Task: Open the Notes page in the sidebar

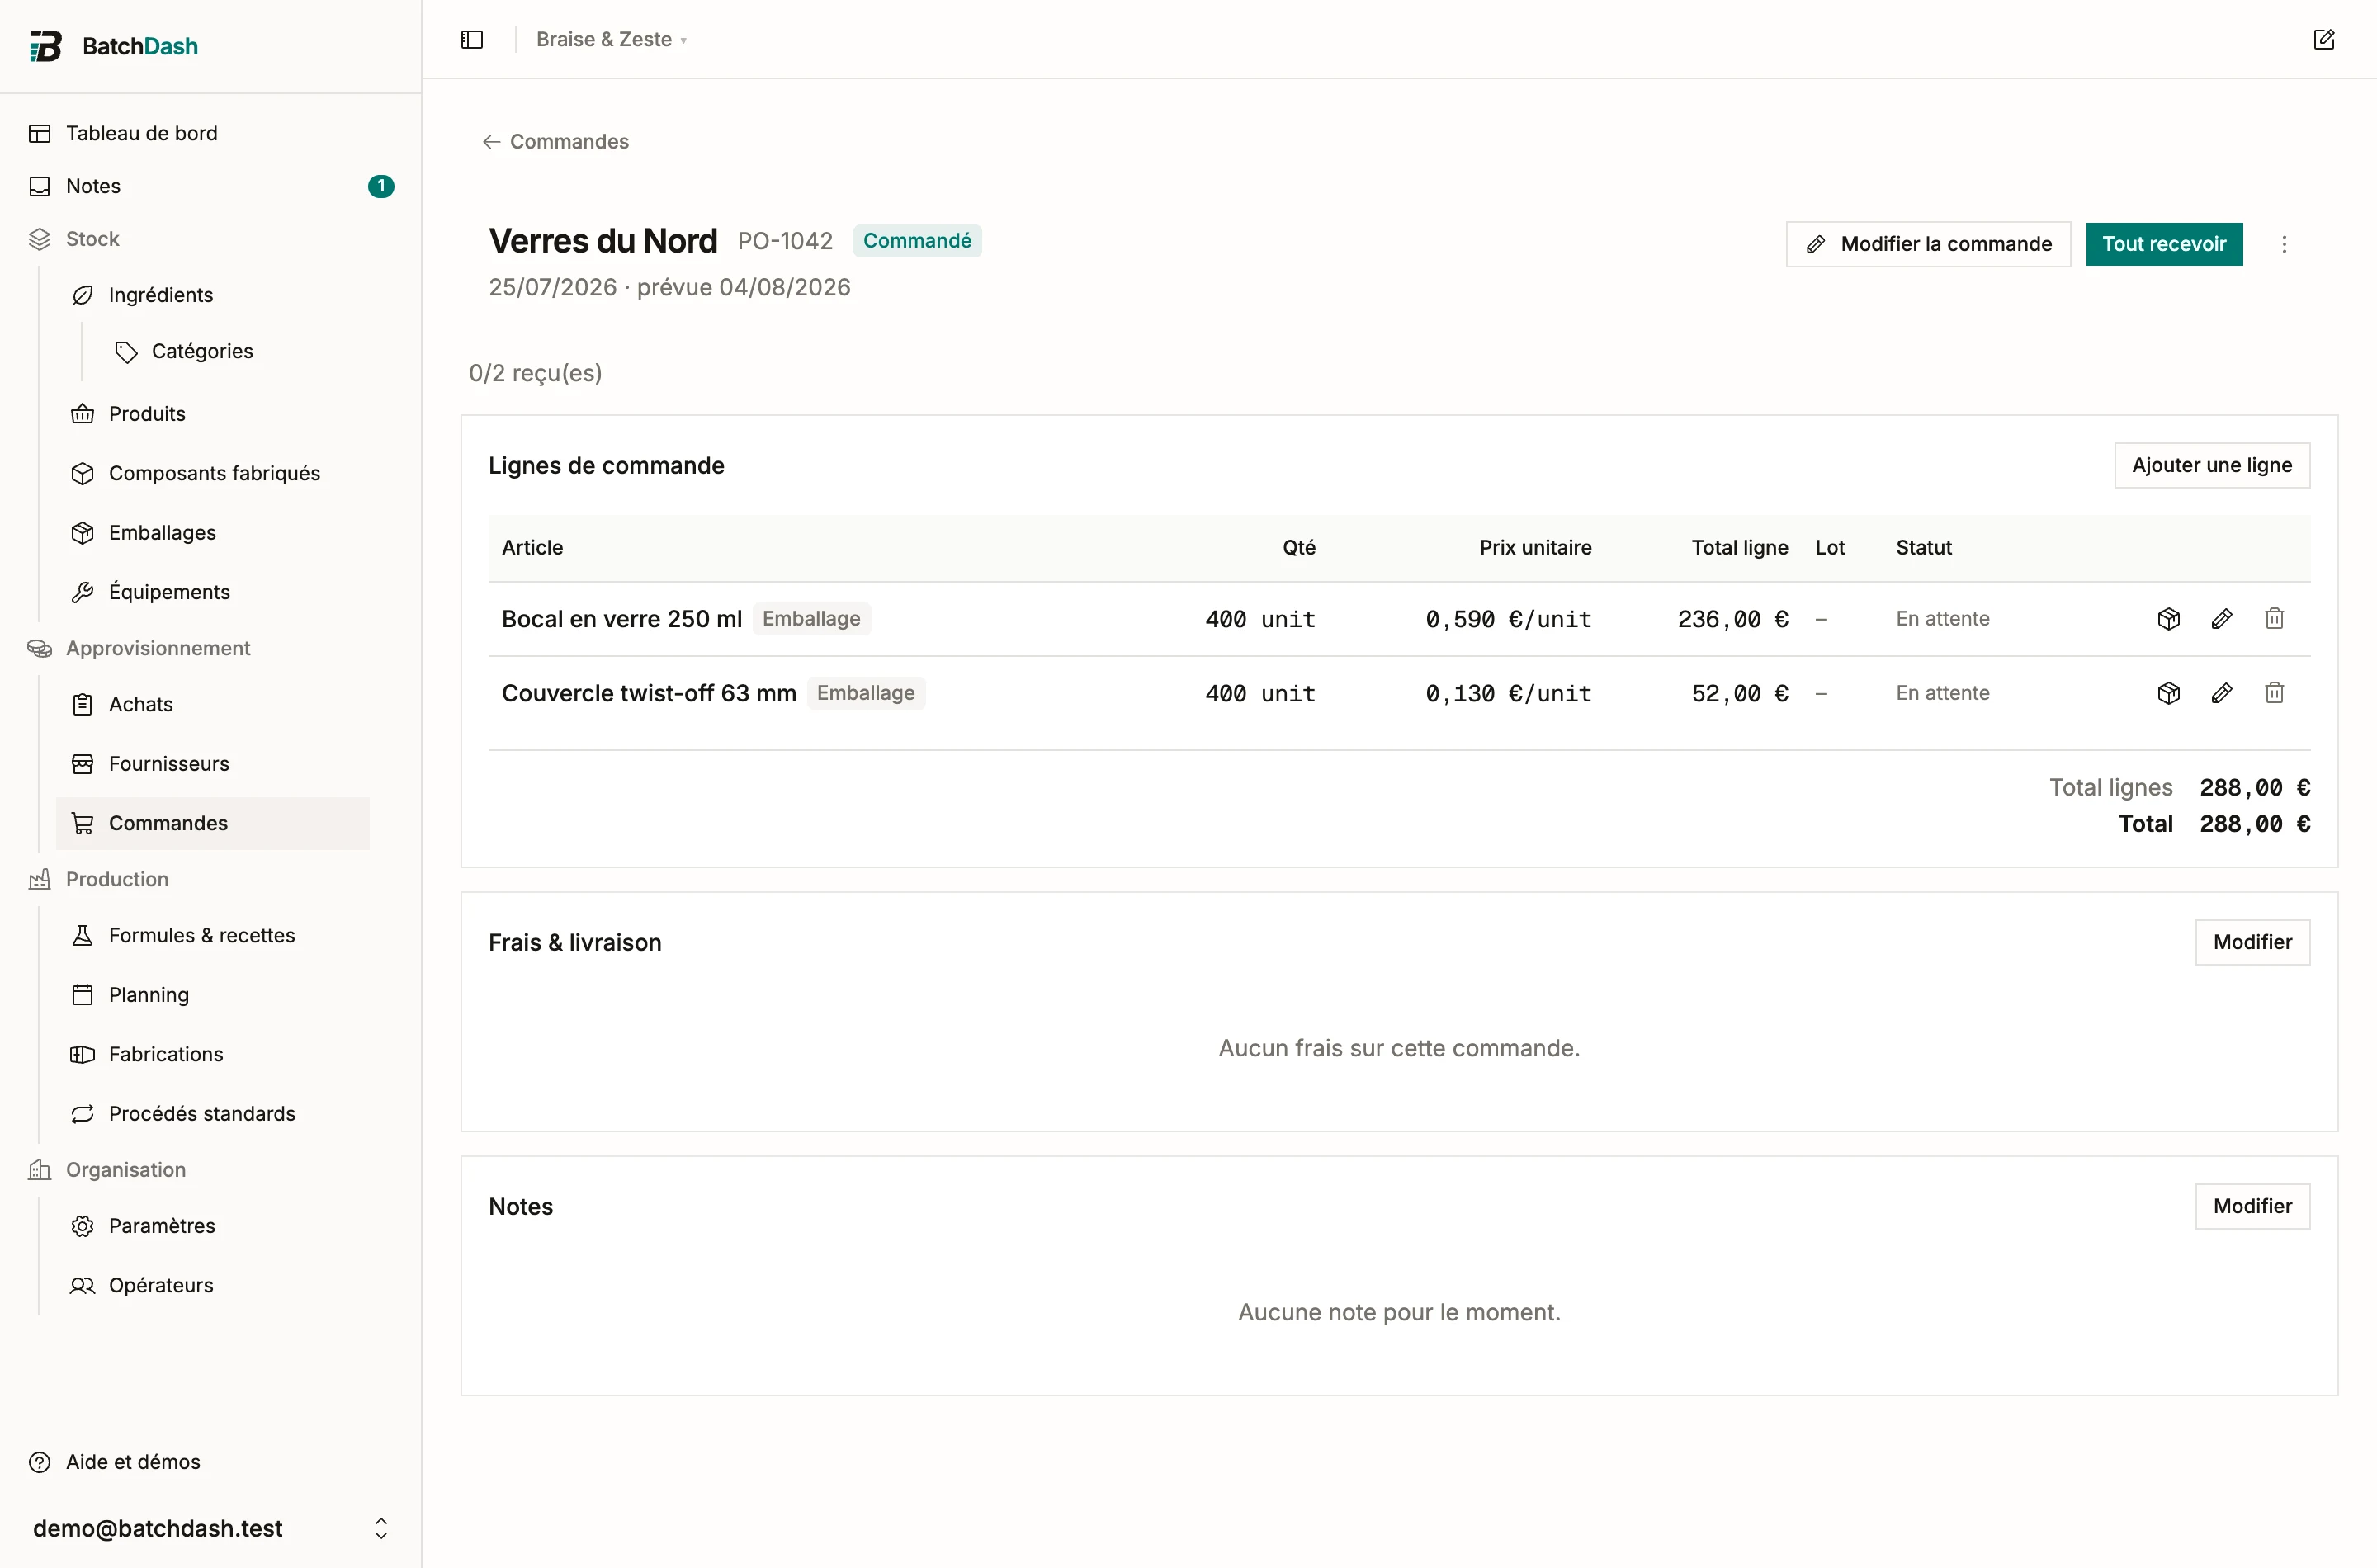Action: (x=210, y=186)
